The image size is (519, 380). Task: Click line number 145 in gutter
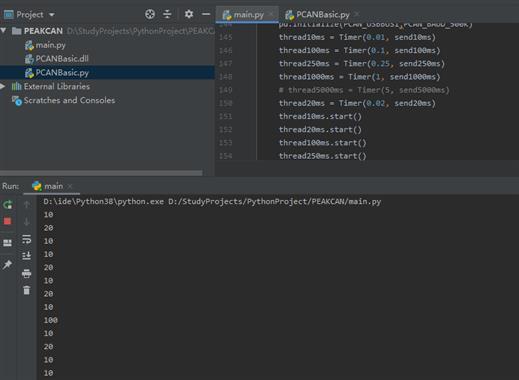pos(226,37)
